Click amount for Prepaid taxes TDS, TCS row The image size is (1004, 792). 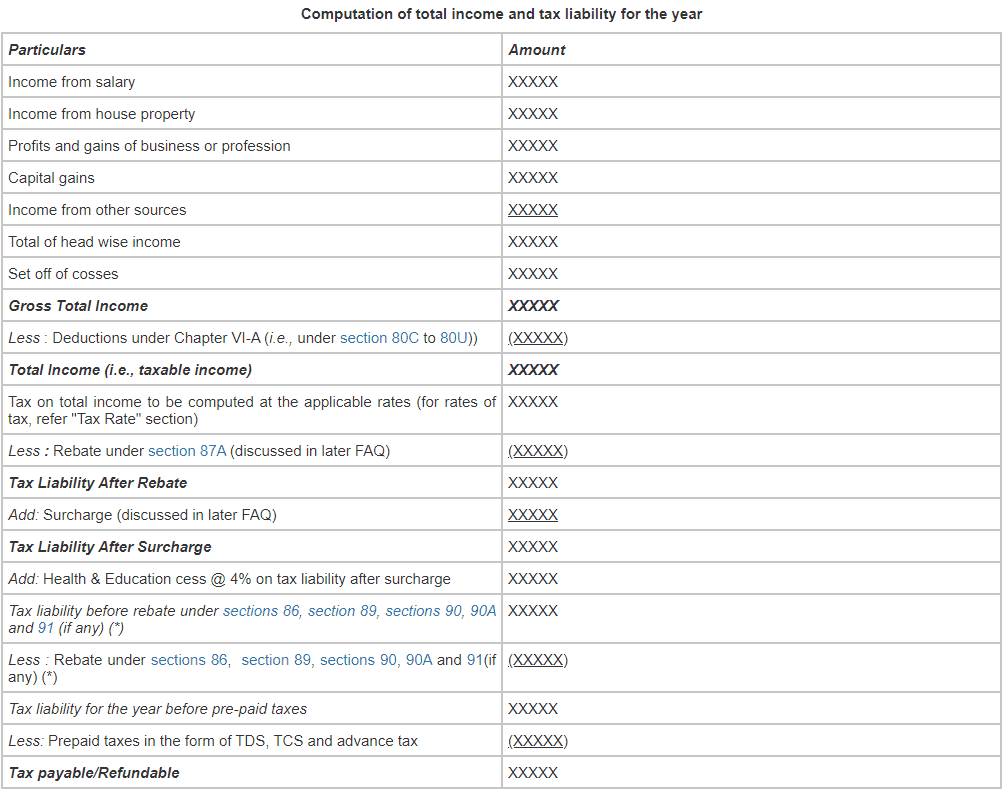[537, 741]
